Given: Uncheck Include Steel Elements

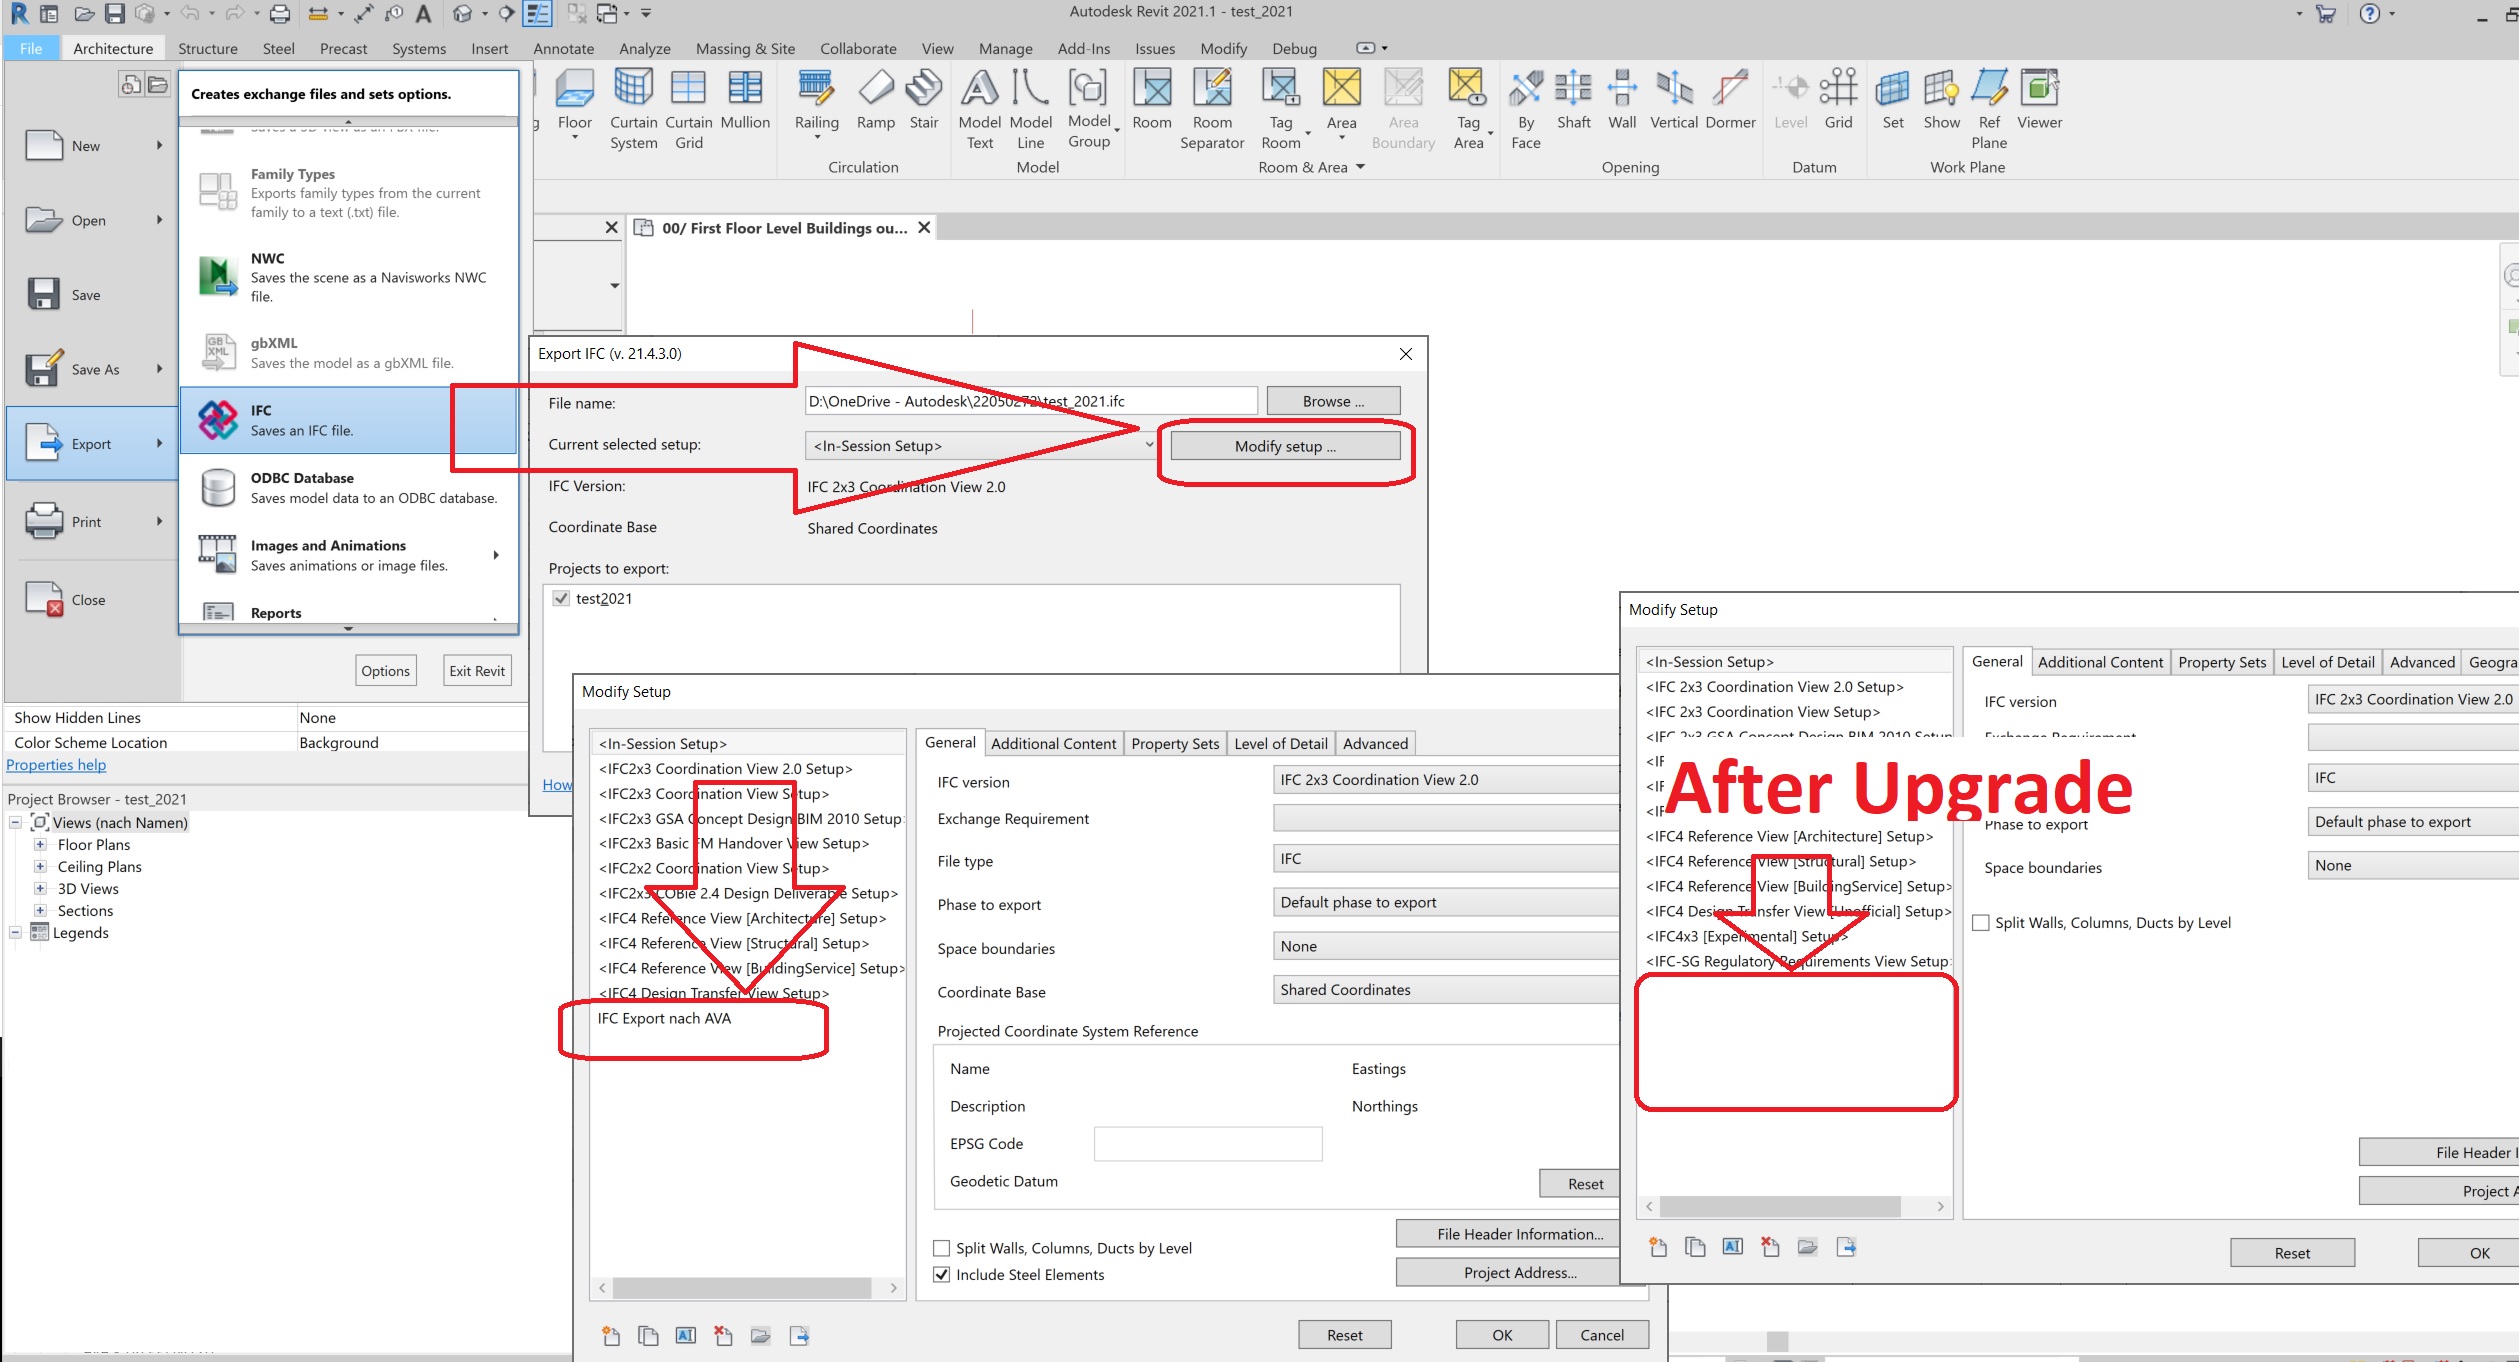Looking at the screenshot, I should [x=941, y=1274].
